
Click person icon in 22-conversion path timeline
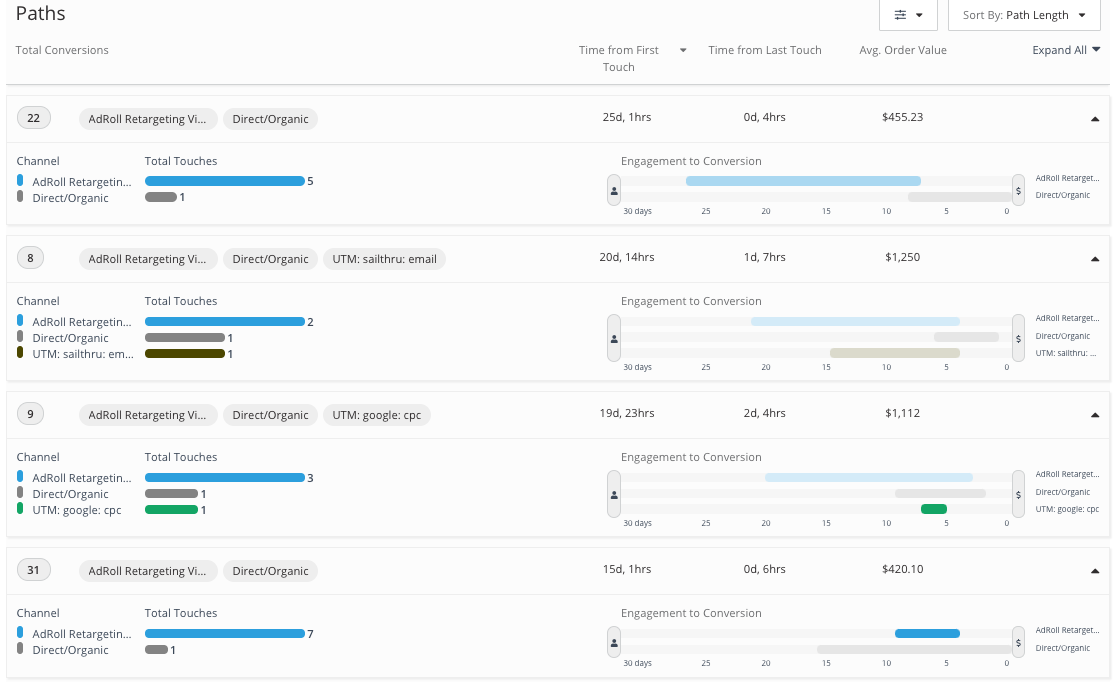coord(614,189)
